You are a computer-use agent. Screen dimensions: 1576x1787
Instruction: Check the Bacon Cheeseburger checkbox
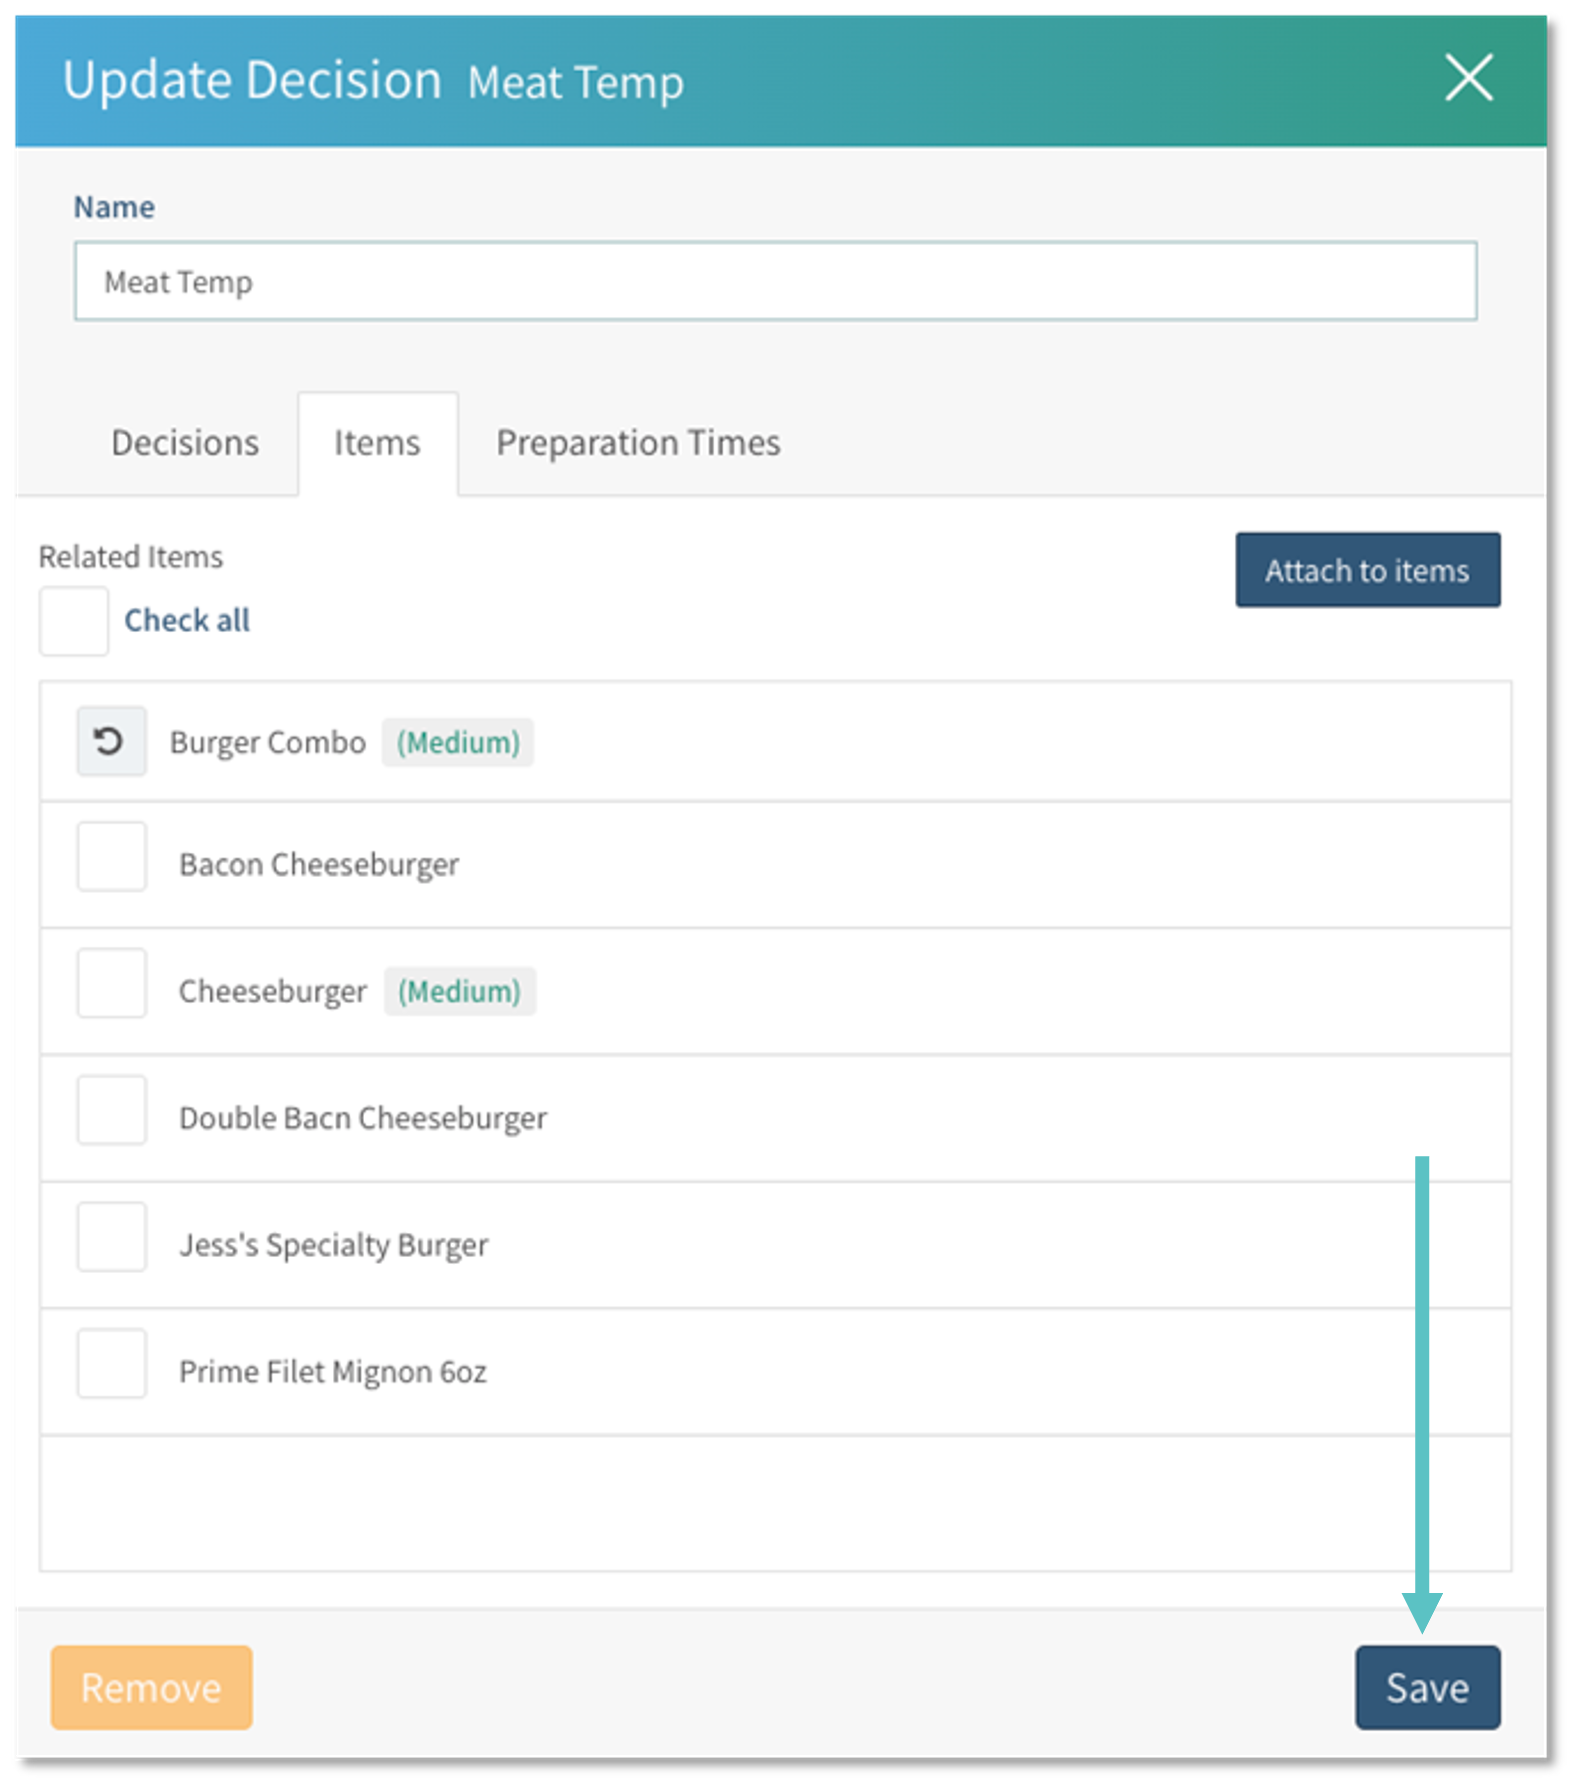pos(112,857)
